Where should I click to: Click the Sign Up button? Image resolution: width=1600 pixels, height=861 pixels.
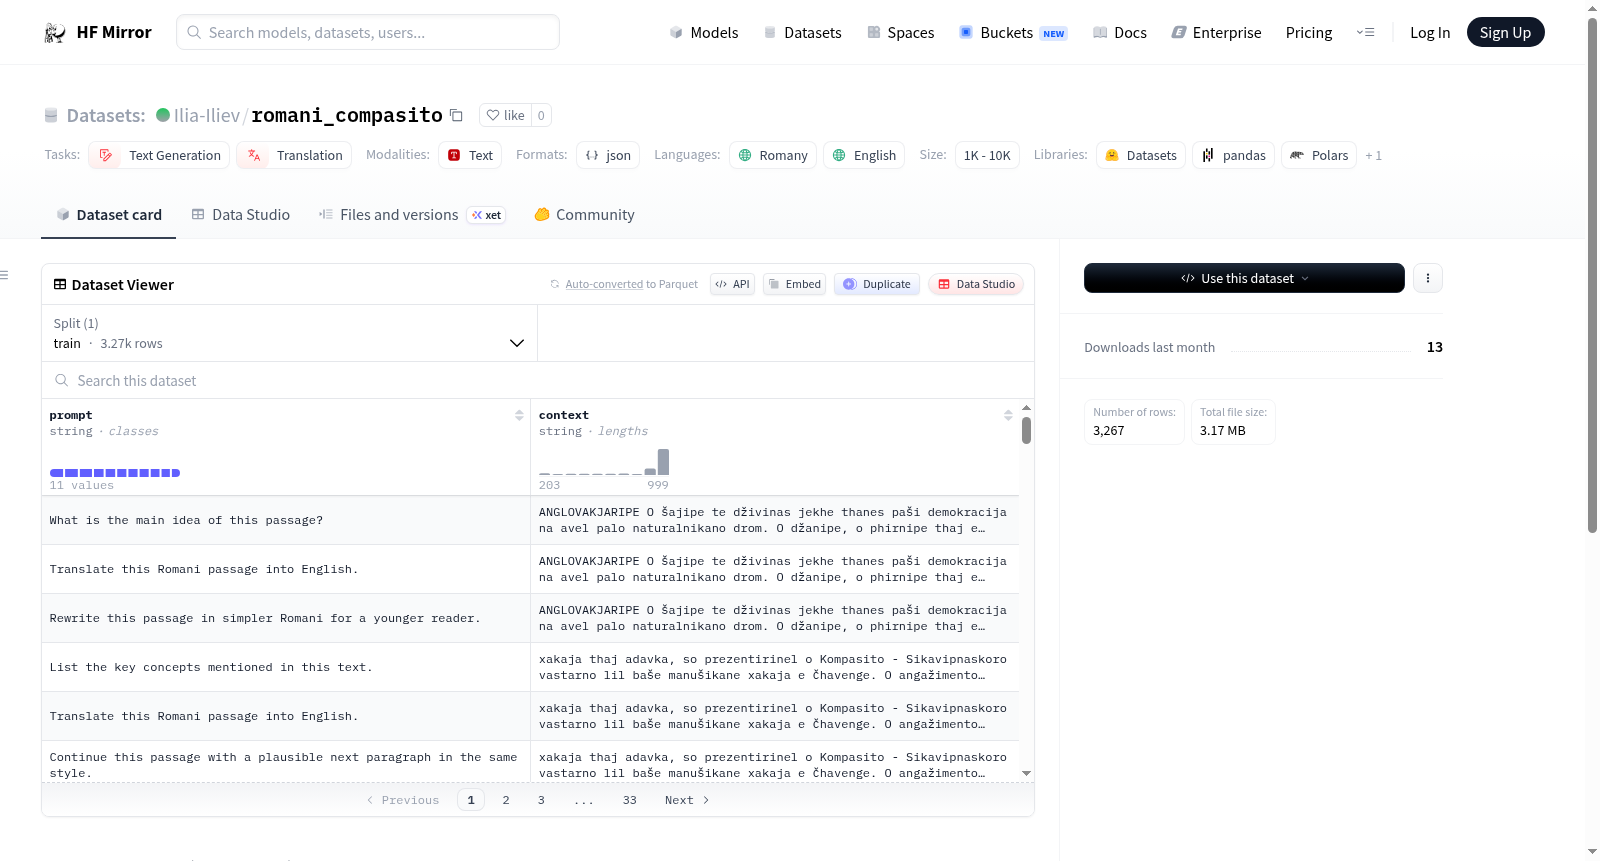tap(1505, 32)
